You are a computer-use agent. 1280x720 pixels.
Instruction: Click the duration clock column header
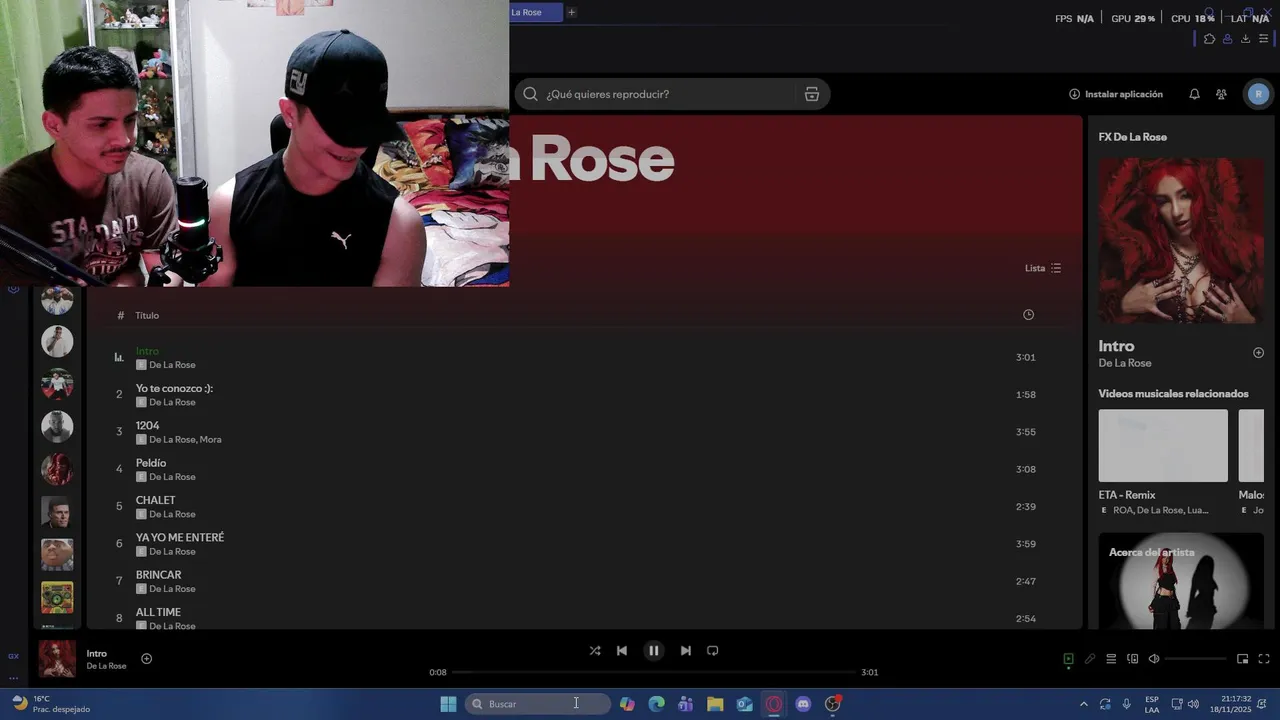click(1028, 315)
